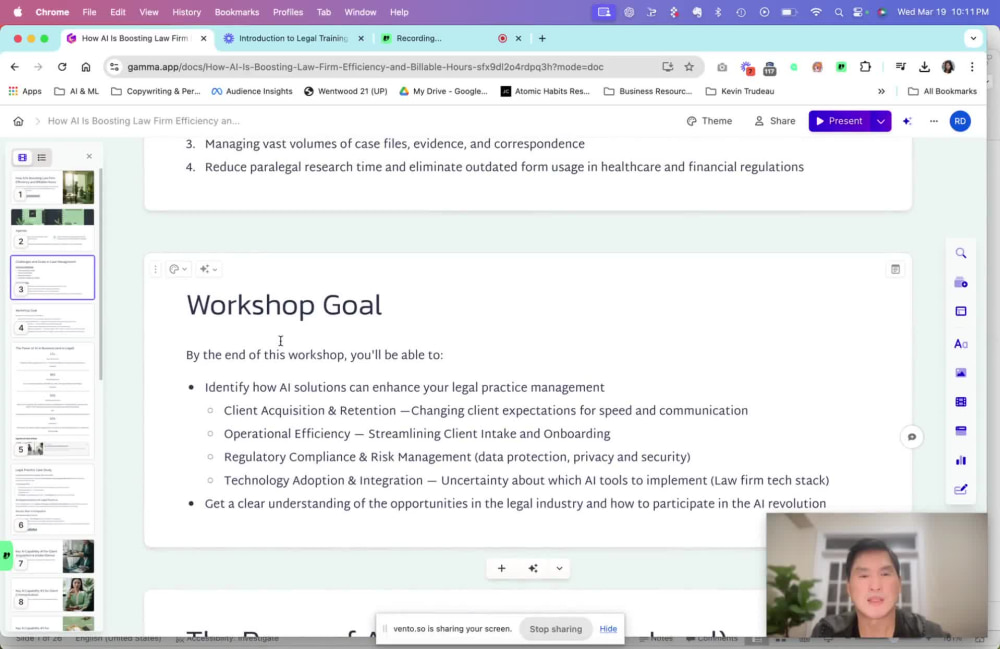Open Gamma home icon in breadcrumb
The image size is (1000, 649).
pyautogui.click(x=18, y=121)
